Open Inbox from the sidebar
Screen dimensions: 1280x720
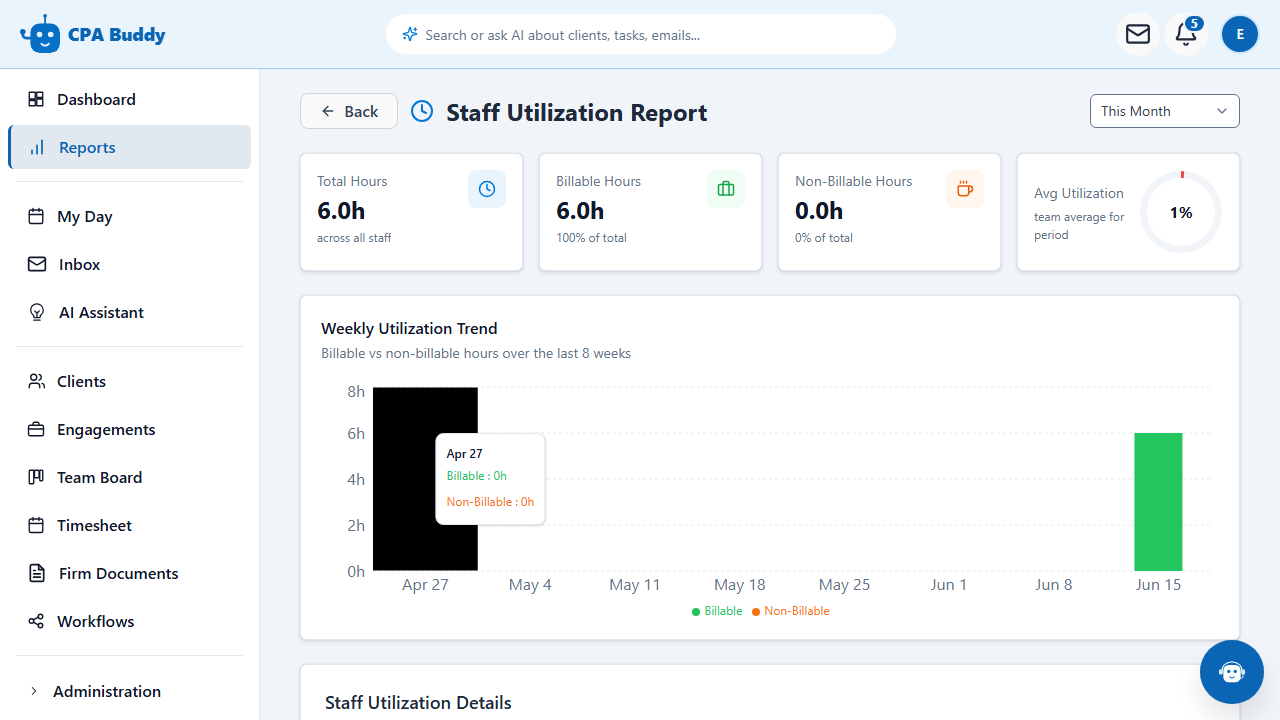tap(129, 264)
